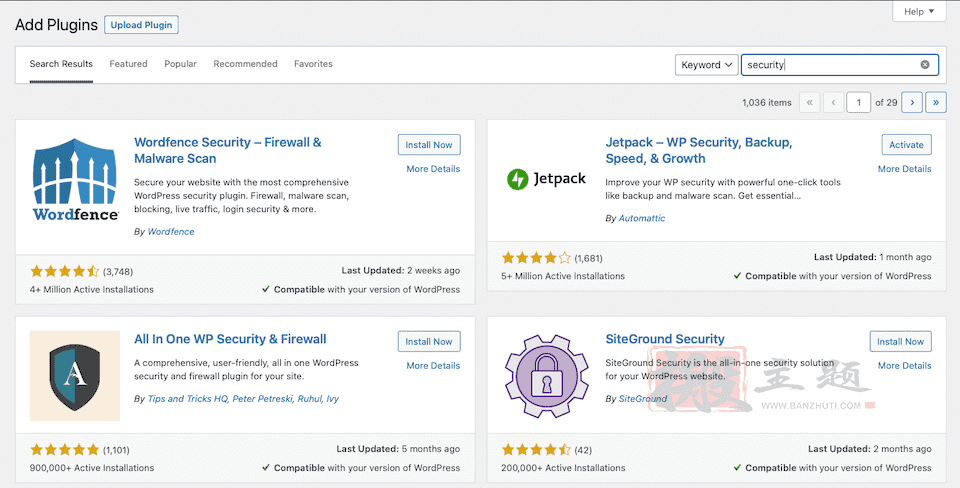Open the Keyword search type dropdown
The image size is (960, 488).
(x=707, y=64)
